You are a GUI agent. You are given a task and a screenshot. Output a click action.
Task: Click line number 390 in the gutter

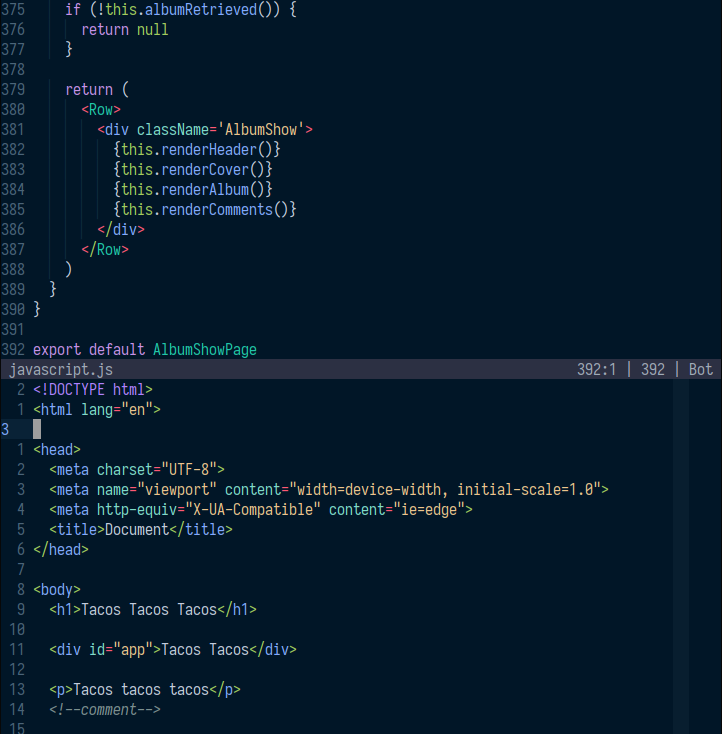point(13,309)
